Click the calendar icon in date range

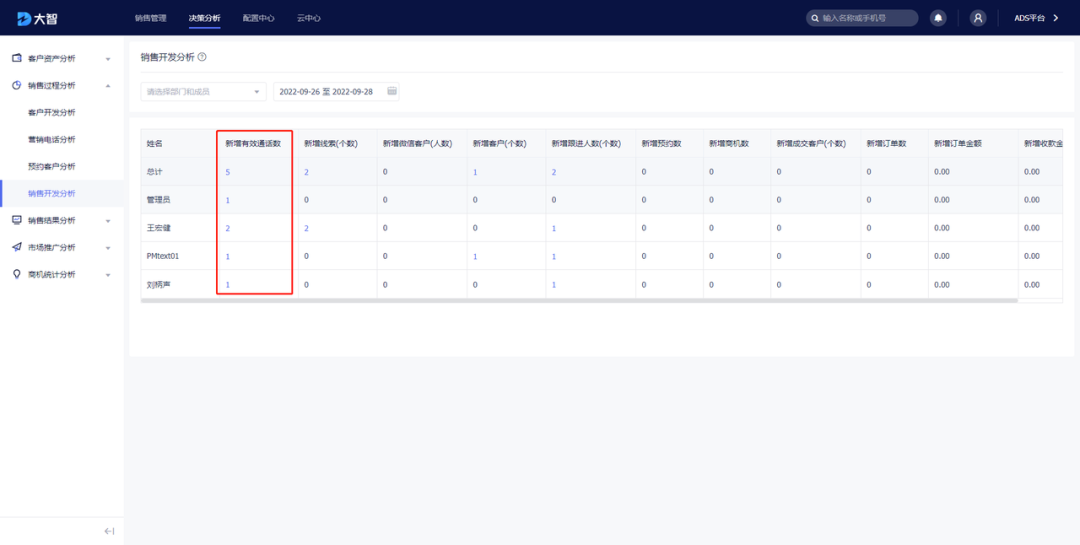coord(392,92)
